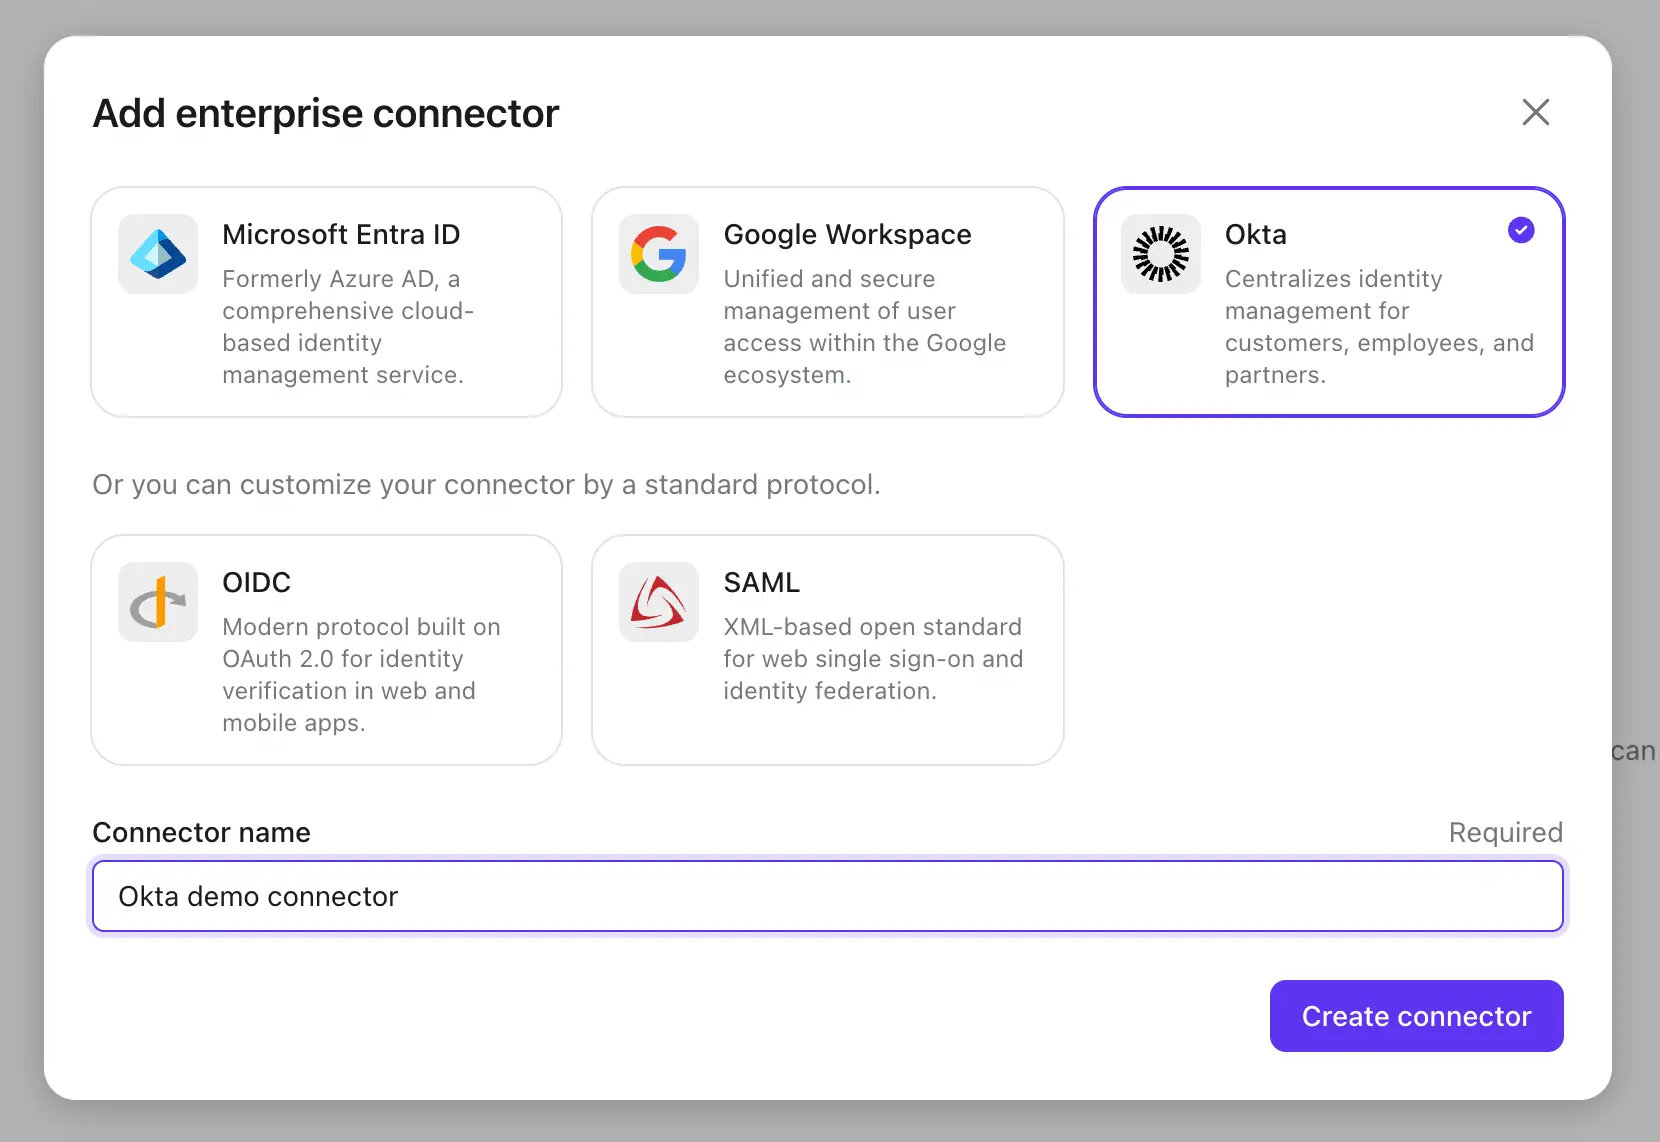Focus the Okta demo connector name input
This screenshot has height=1142, width=1660.
click(x=828, y=896)
